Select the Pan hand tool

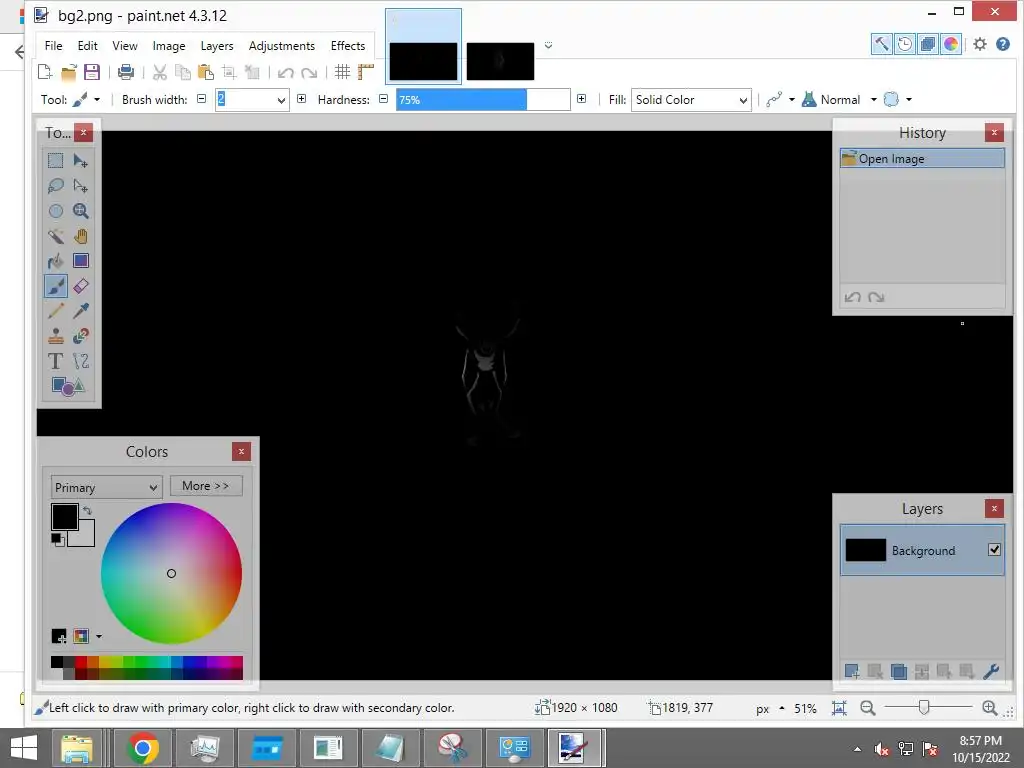click(x=81, y=236)
